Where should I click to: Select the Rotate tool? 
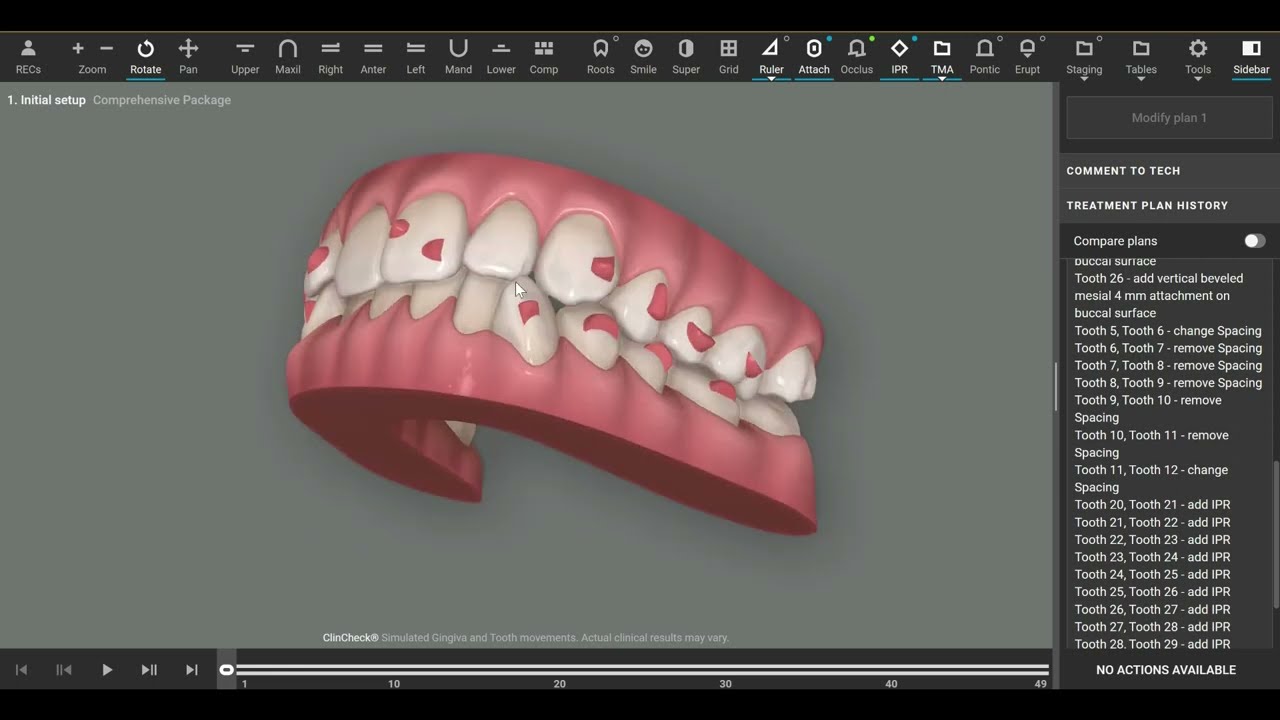(145, 57)
